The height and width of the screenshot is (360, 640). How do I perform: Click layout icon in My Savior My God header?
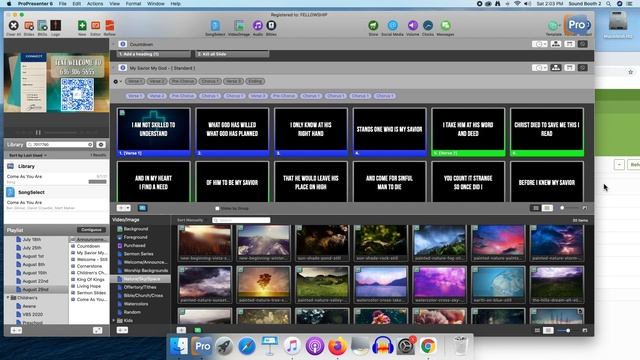point(569,68)
